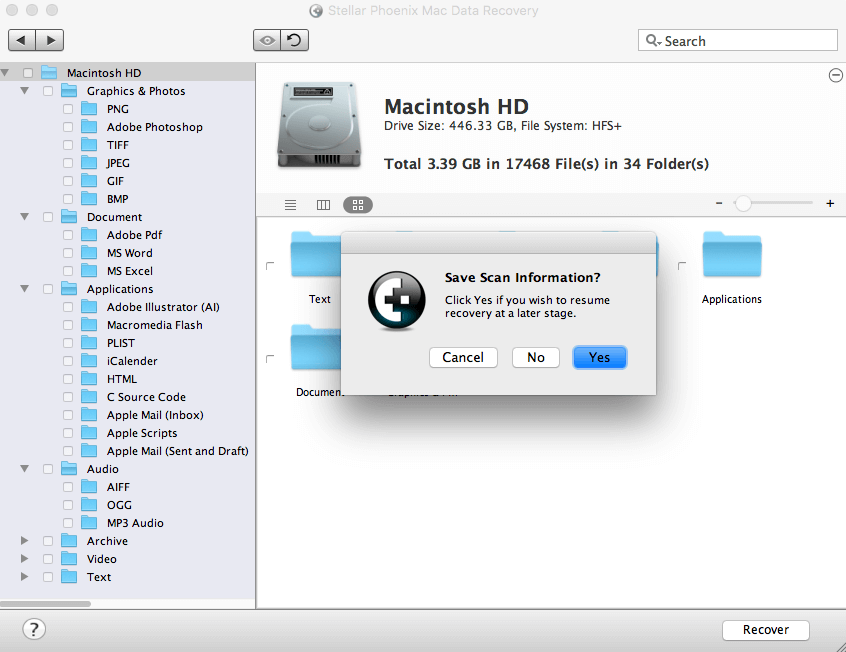
Task: Switch to list view
Action: [x=290, y=205]
